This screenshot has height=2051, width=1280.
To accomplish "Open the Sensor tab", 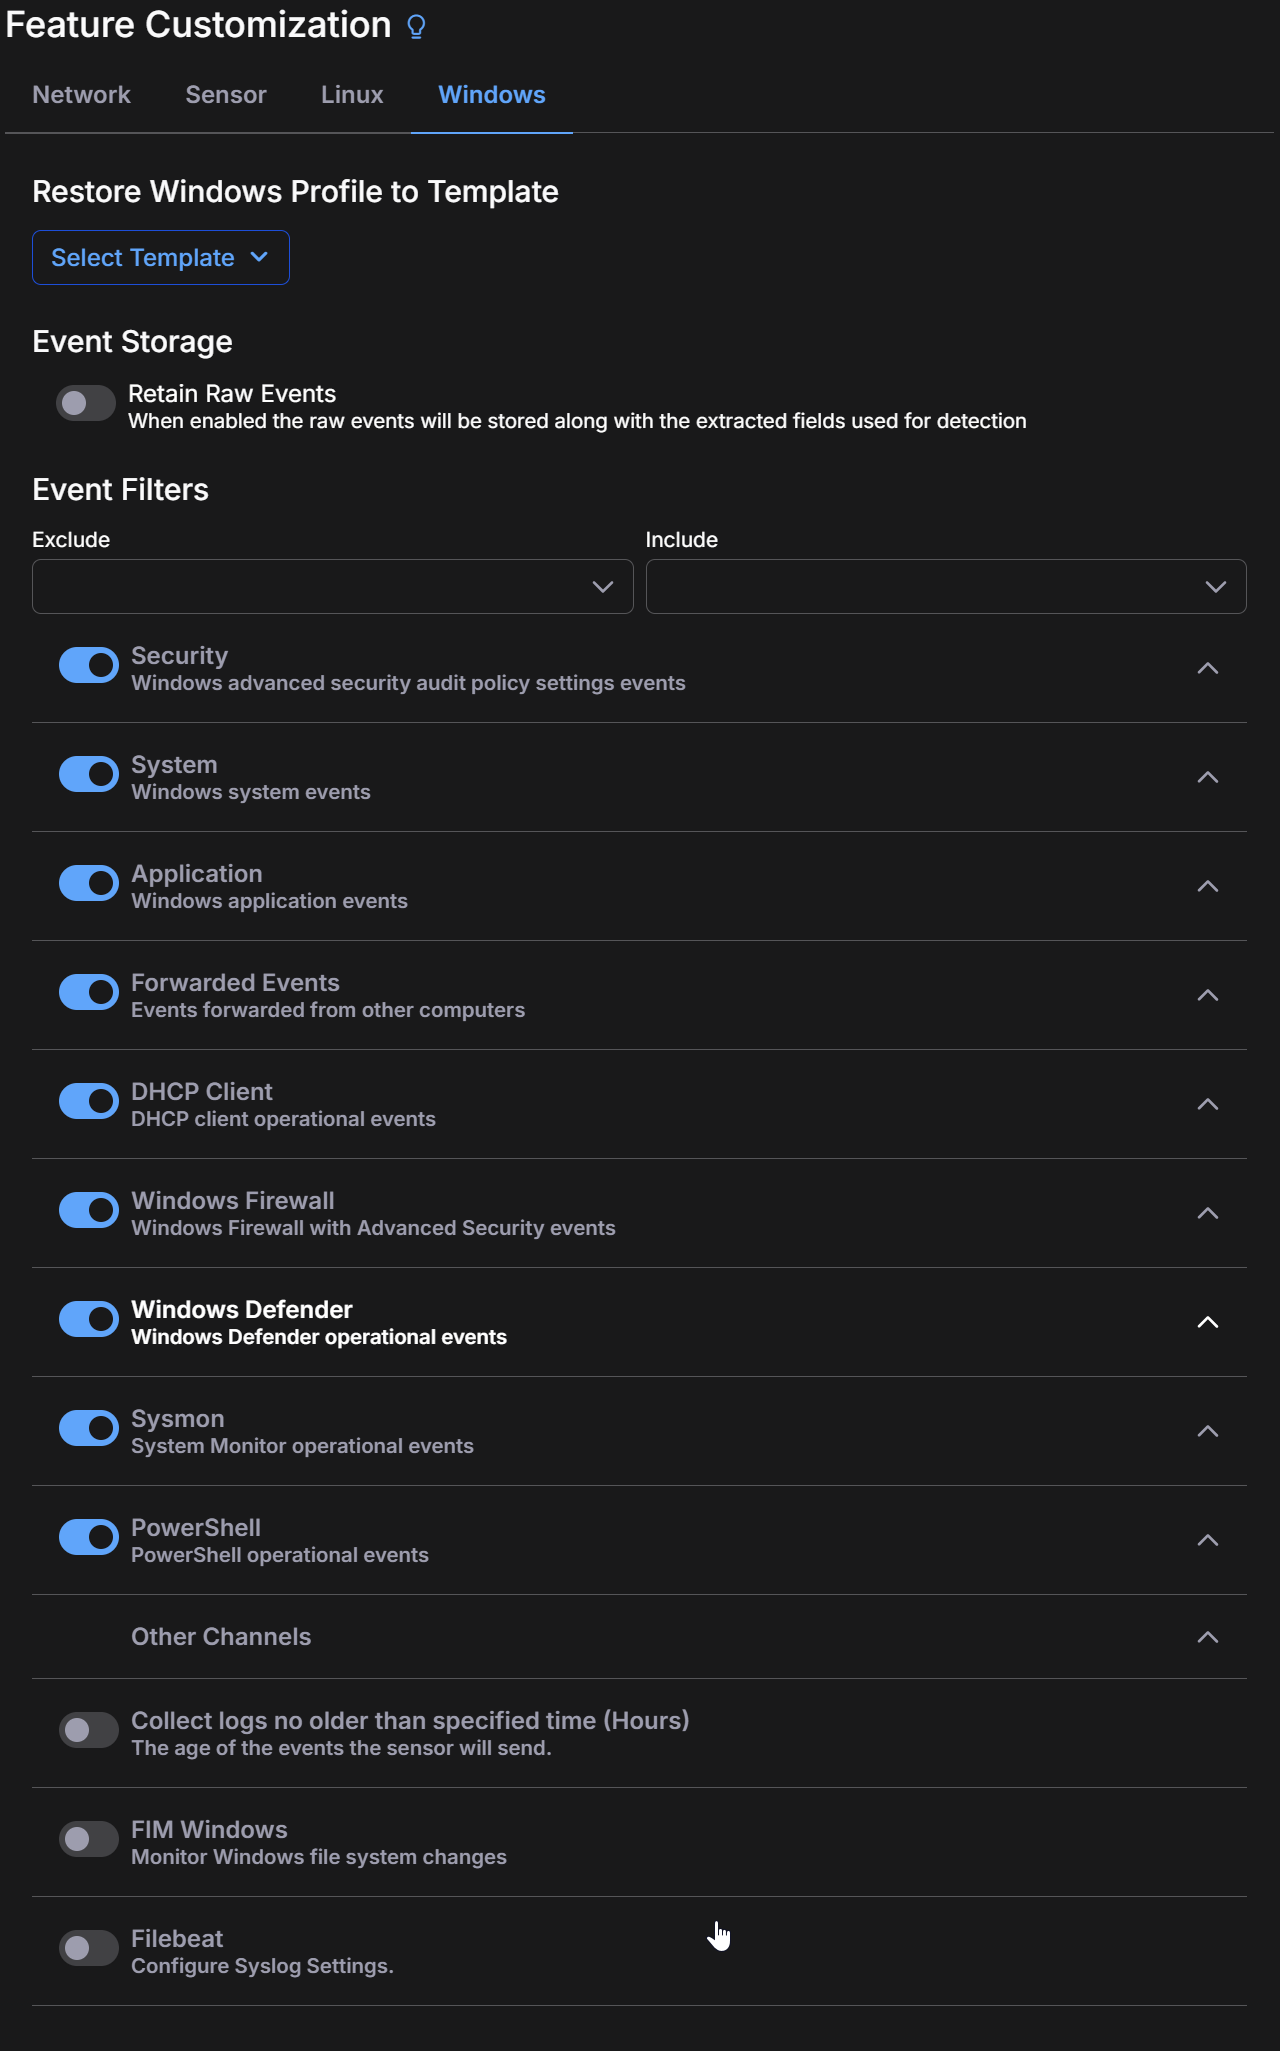I will click(x=226, y=95).
